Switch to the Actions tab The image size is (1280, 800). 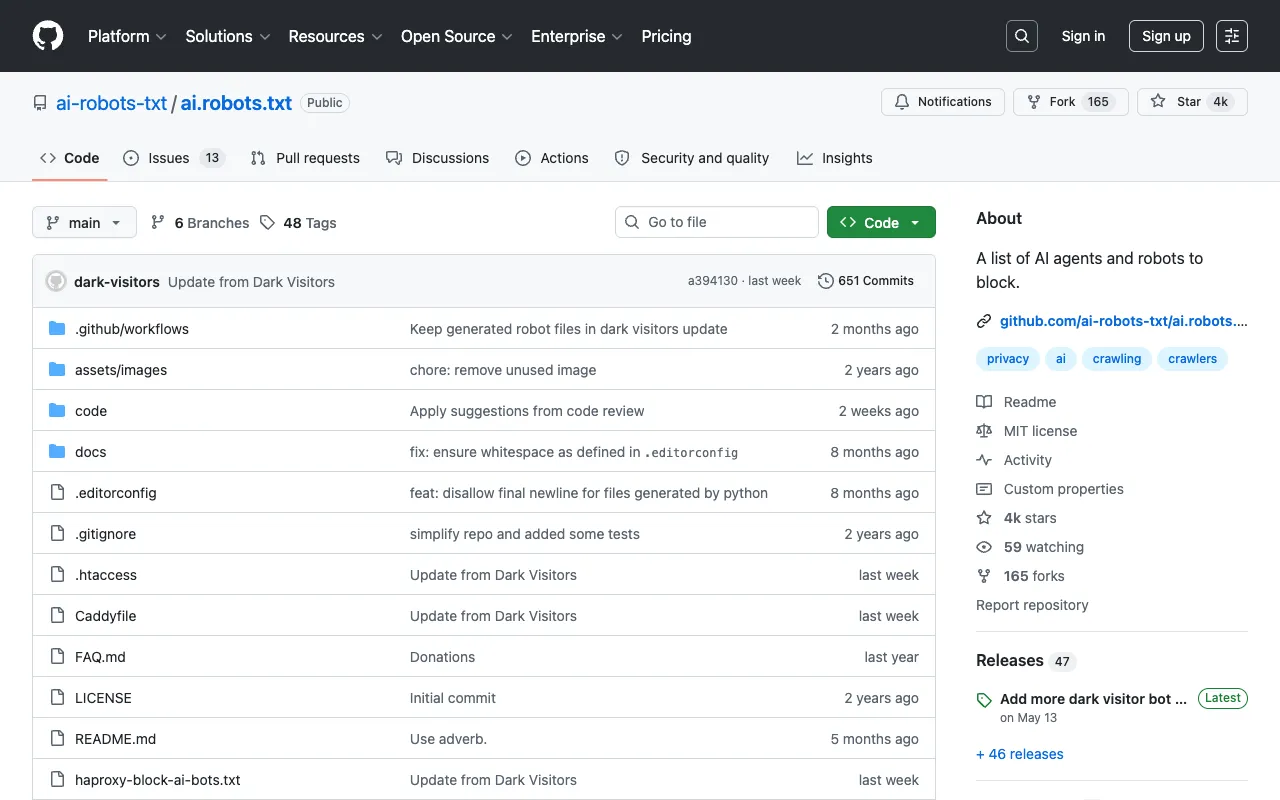pos(552,158)
